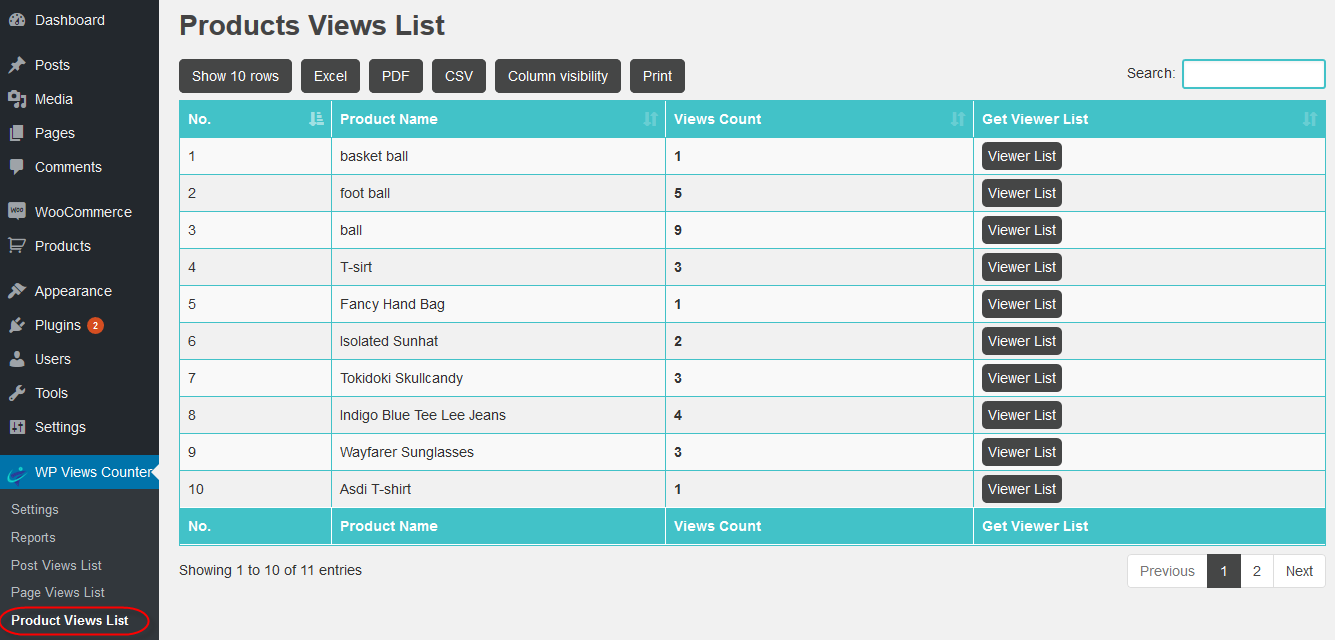The image size is (1335, 640).
Task: Open Post Views List submenu item
Action: (56, 565)
